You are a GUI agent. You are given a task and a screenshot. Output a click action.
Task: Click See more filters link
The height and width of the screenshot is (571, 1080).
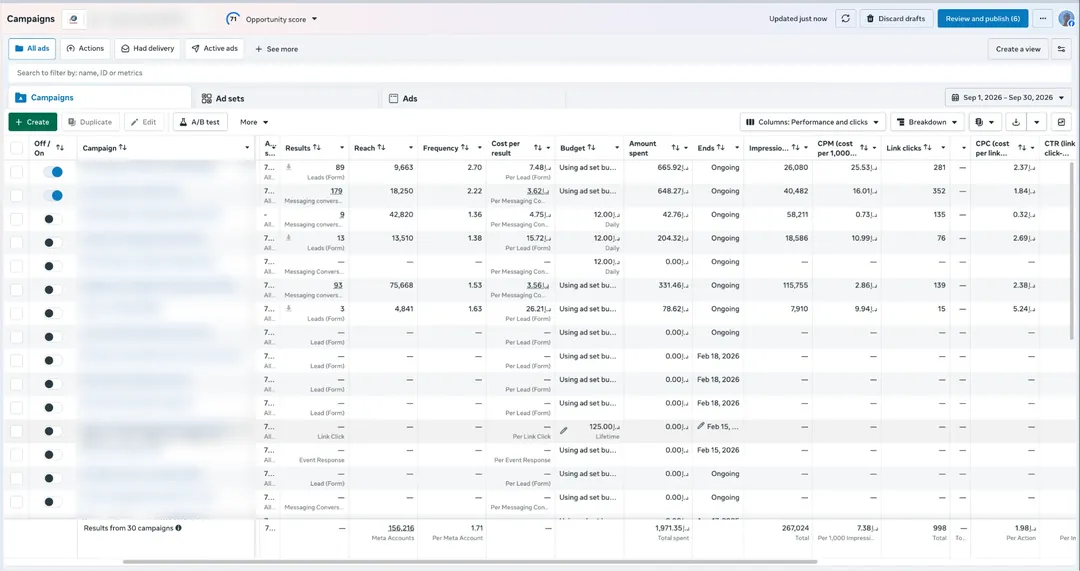coord(276,49)
